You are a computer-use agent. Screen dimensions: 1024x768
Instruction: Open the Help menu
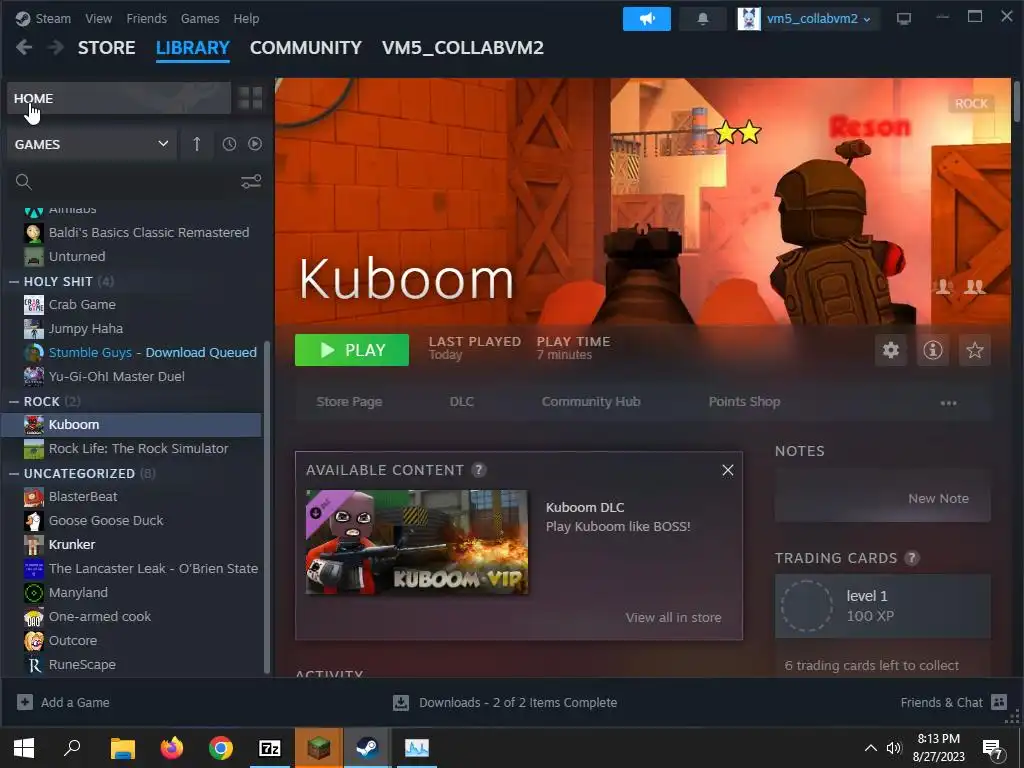pos(246,18)
